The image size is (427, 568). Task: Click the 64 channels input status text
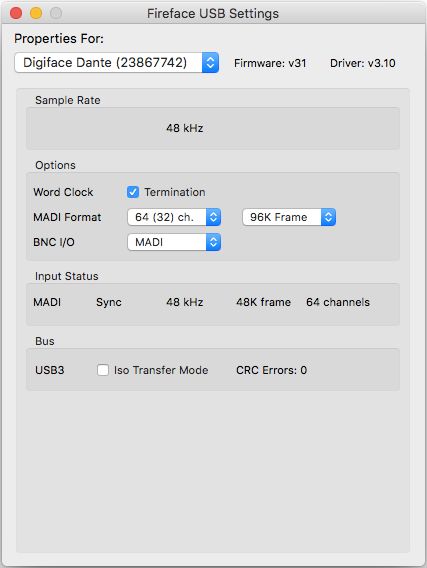point(338,302)
